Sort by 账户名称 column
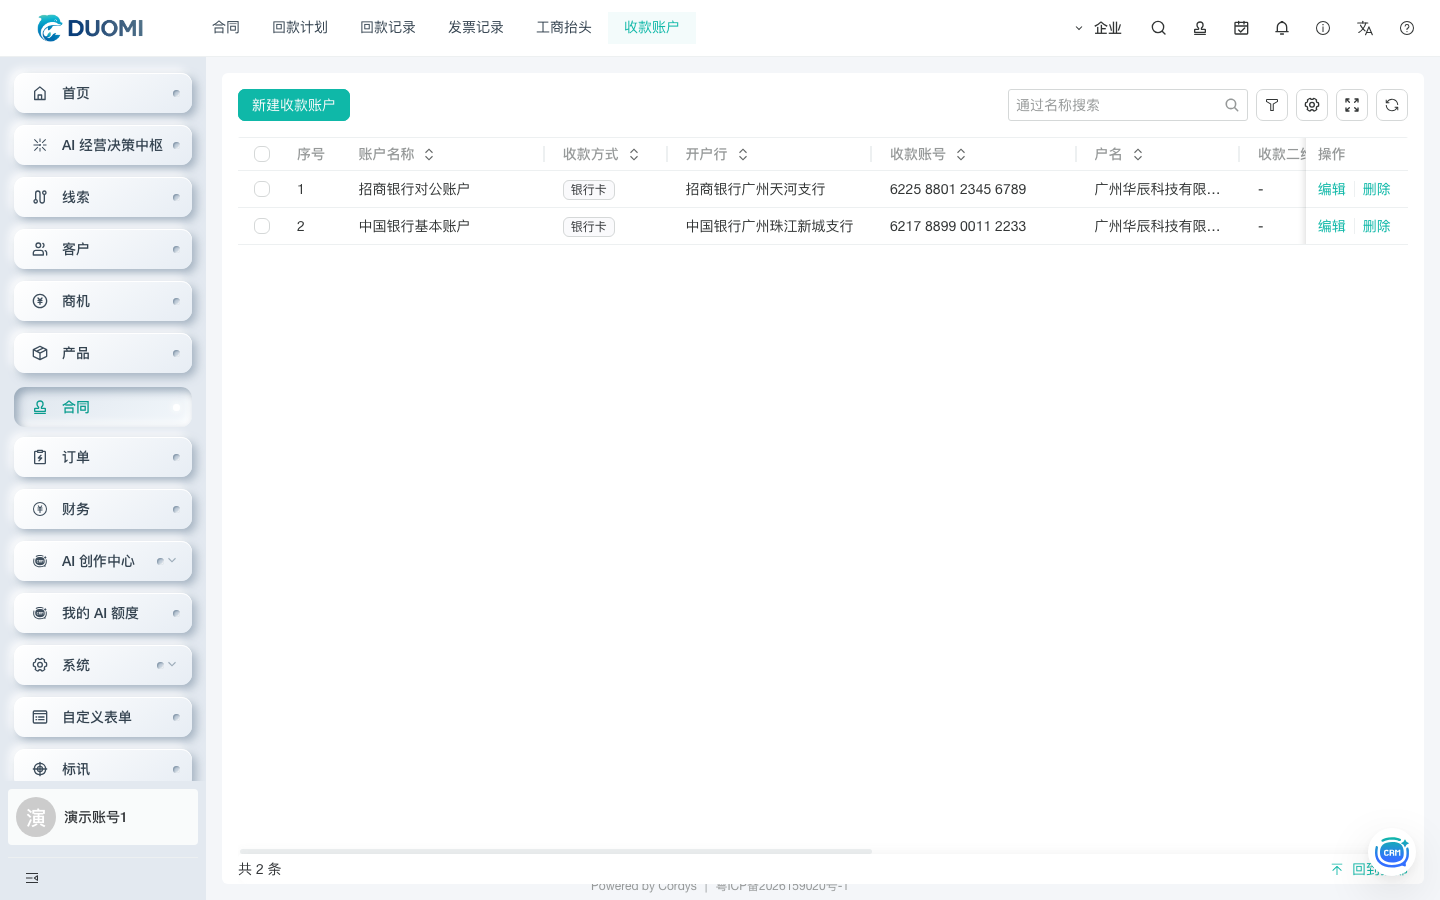Image resolution: width=1440 pixels, height=900 pixels. 429,154
